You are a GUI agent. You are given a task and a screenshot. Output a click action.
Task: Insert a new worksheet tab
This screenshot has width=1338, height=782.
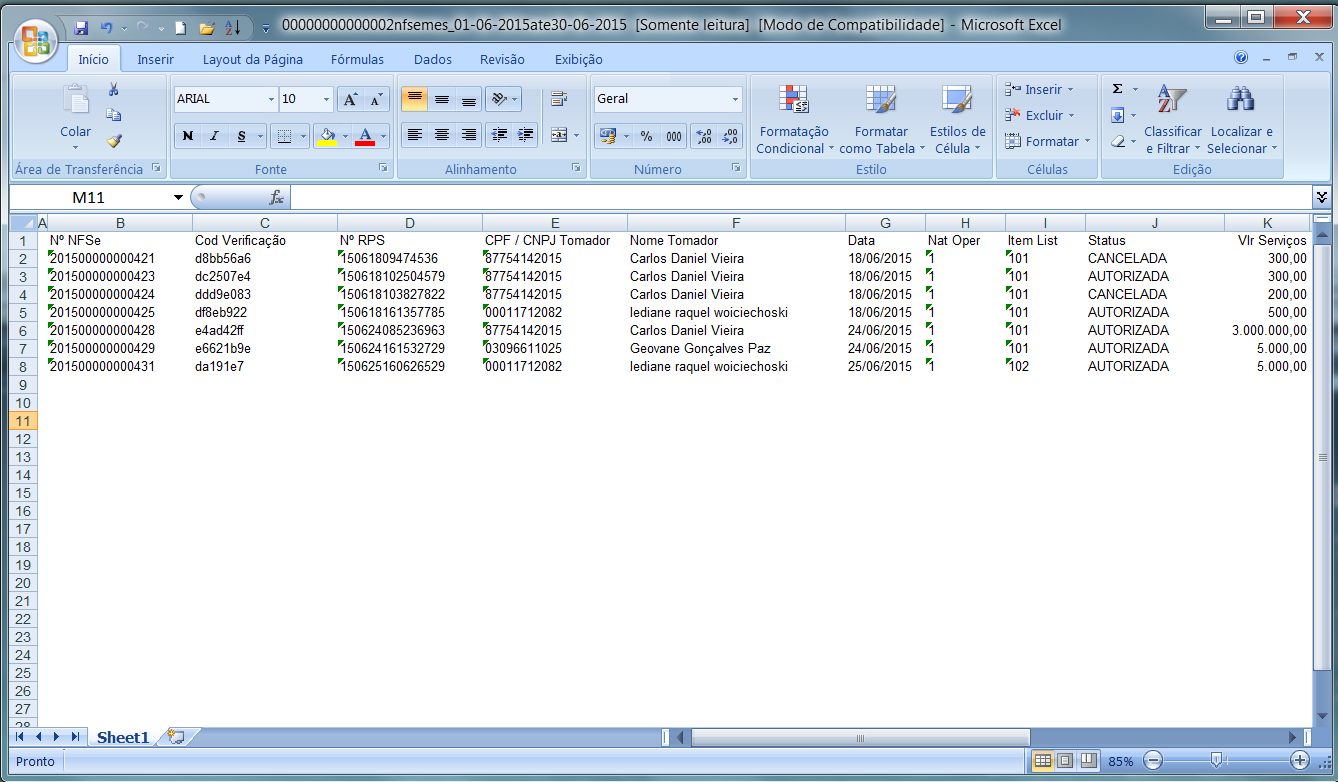(x=177, y=737)
